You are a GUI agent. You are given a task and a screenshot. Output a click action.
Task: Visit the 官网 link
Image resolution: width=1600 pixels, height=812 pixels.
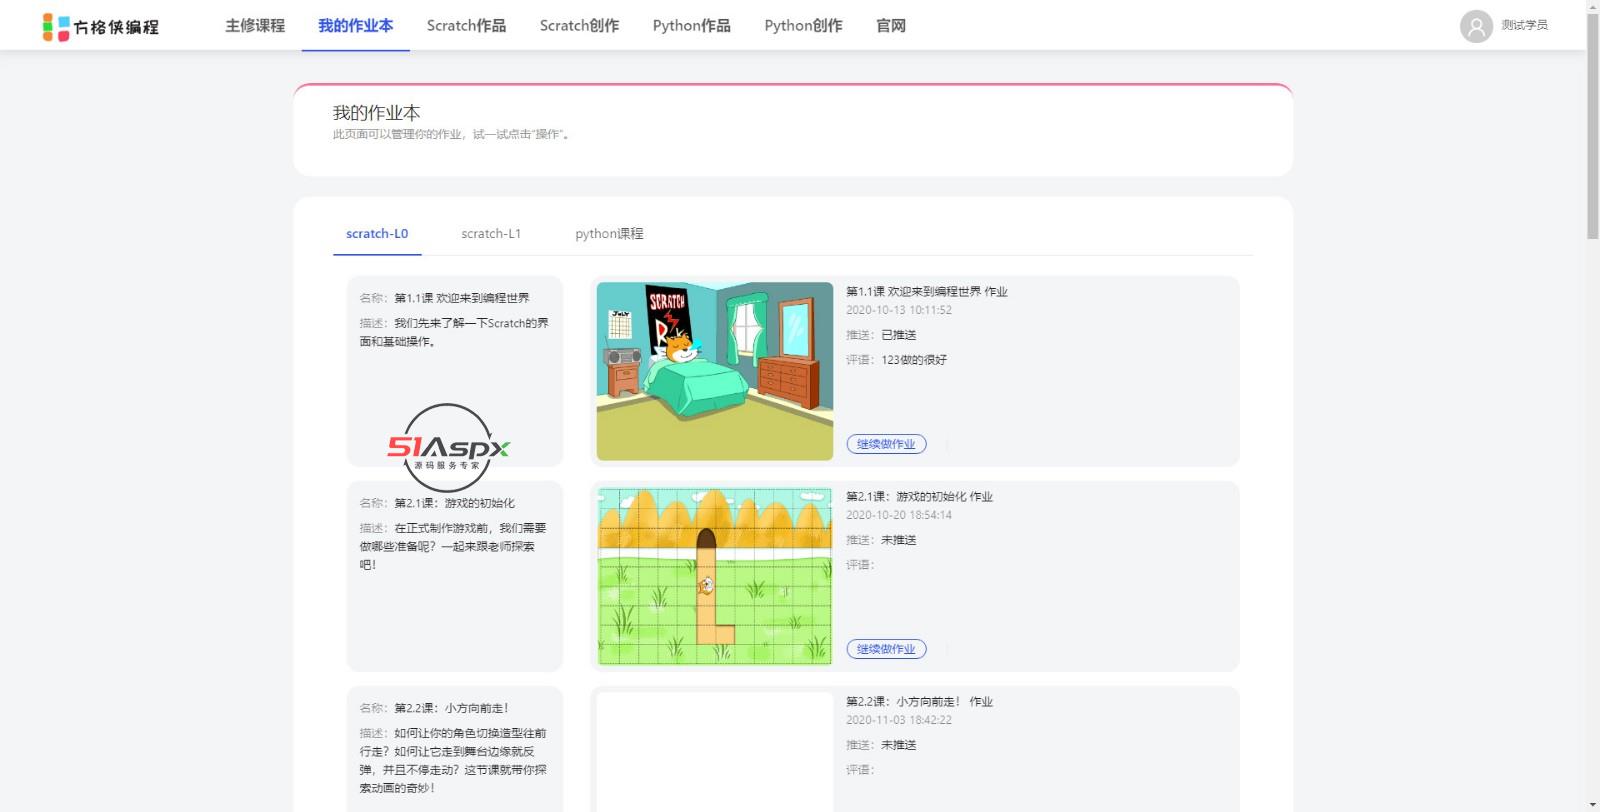890,26
